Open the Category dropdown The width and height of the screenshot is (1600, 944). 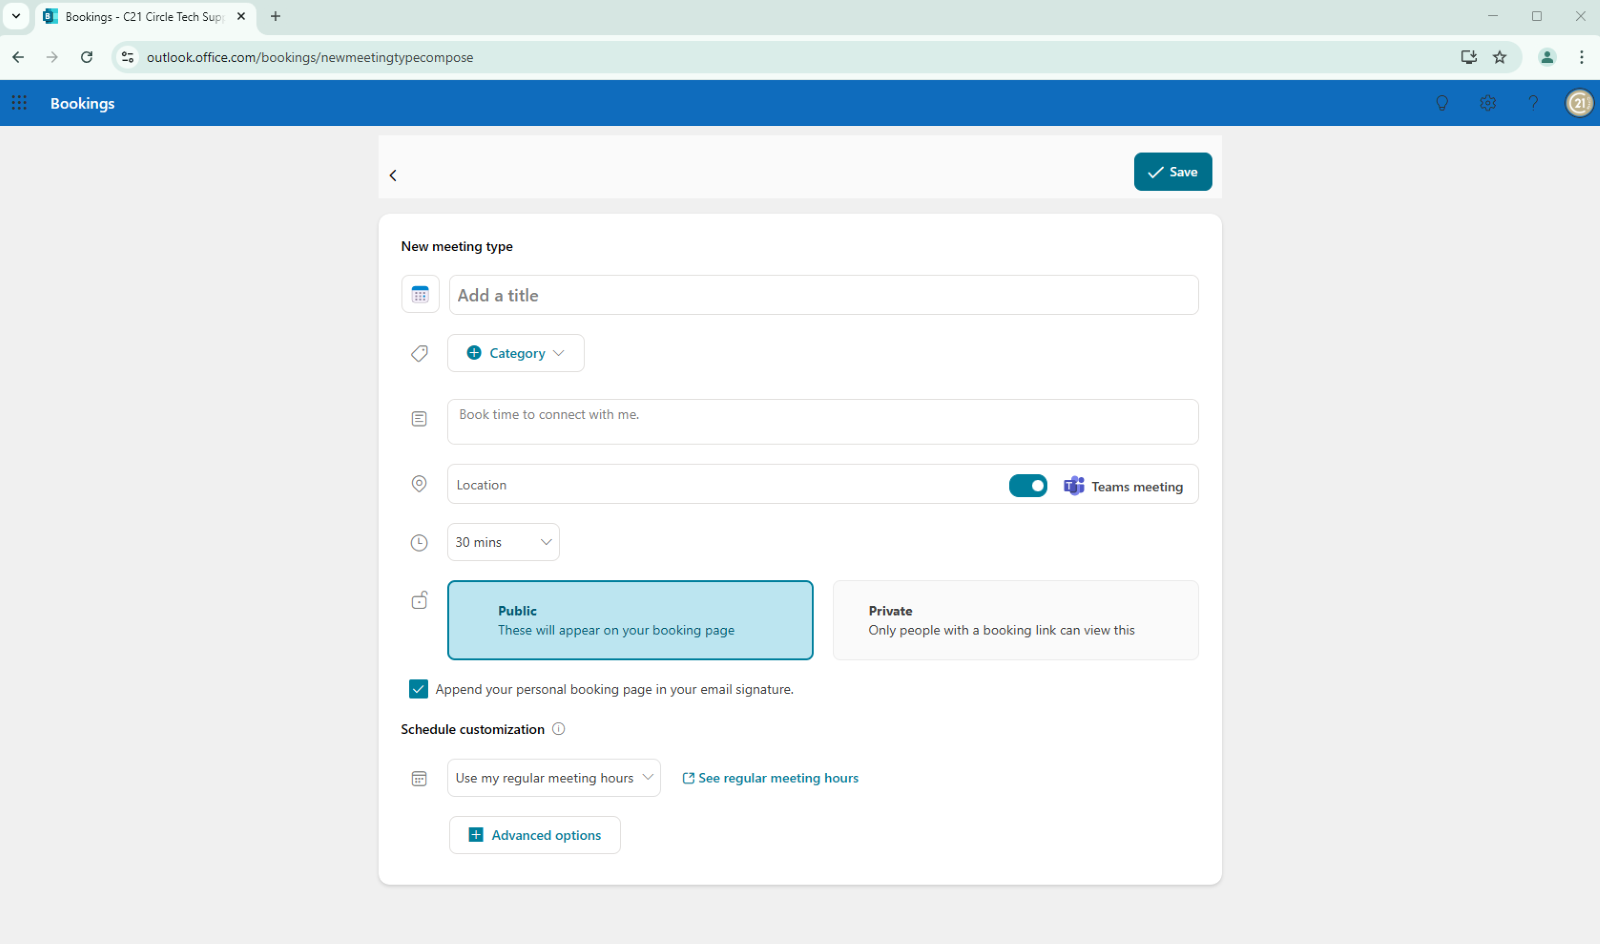[516, 353]
